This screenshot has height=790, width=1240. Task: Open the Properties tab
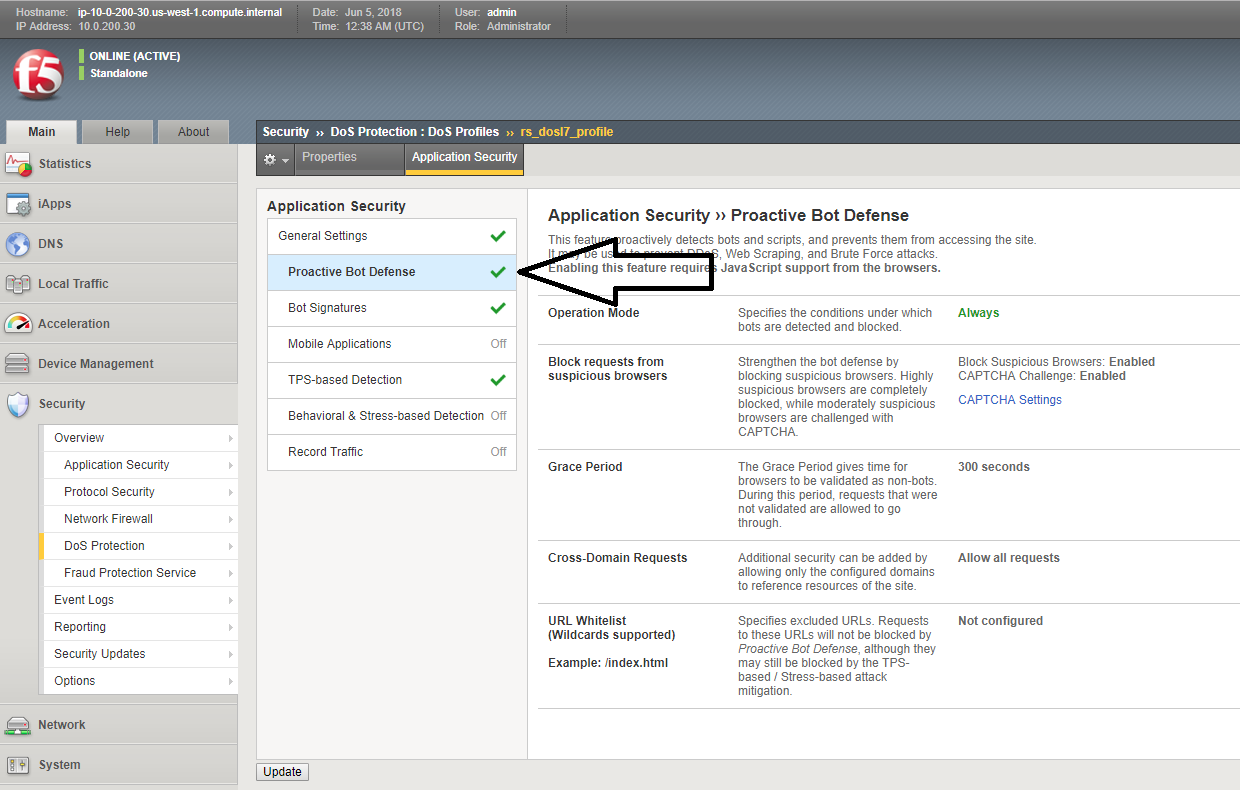click(x=350, y=158)
